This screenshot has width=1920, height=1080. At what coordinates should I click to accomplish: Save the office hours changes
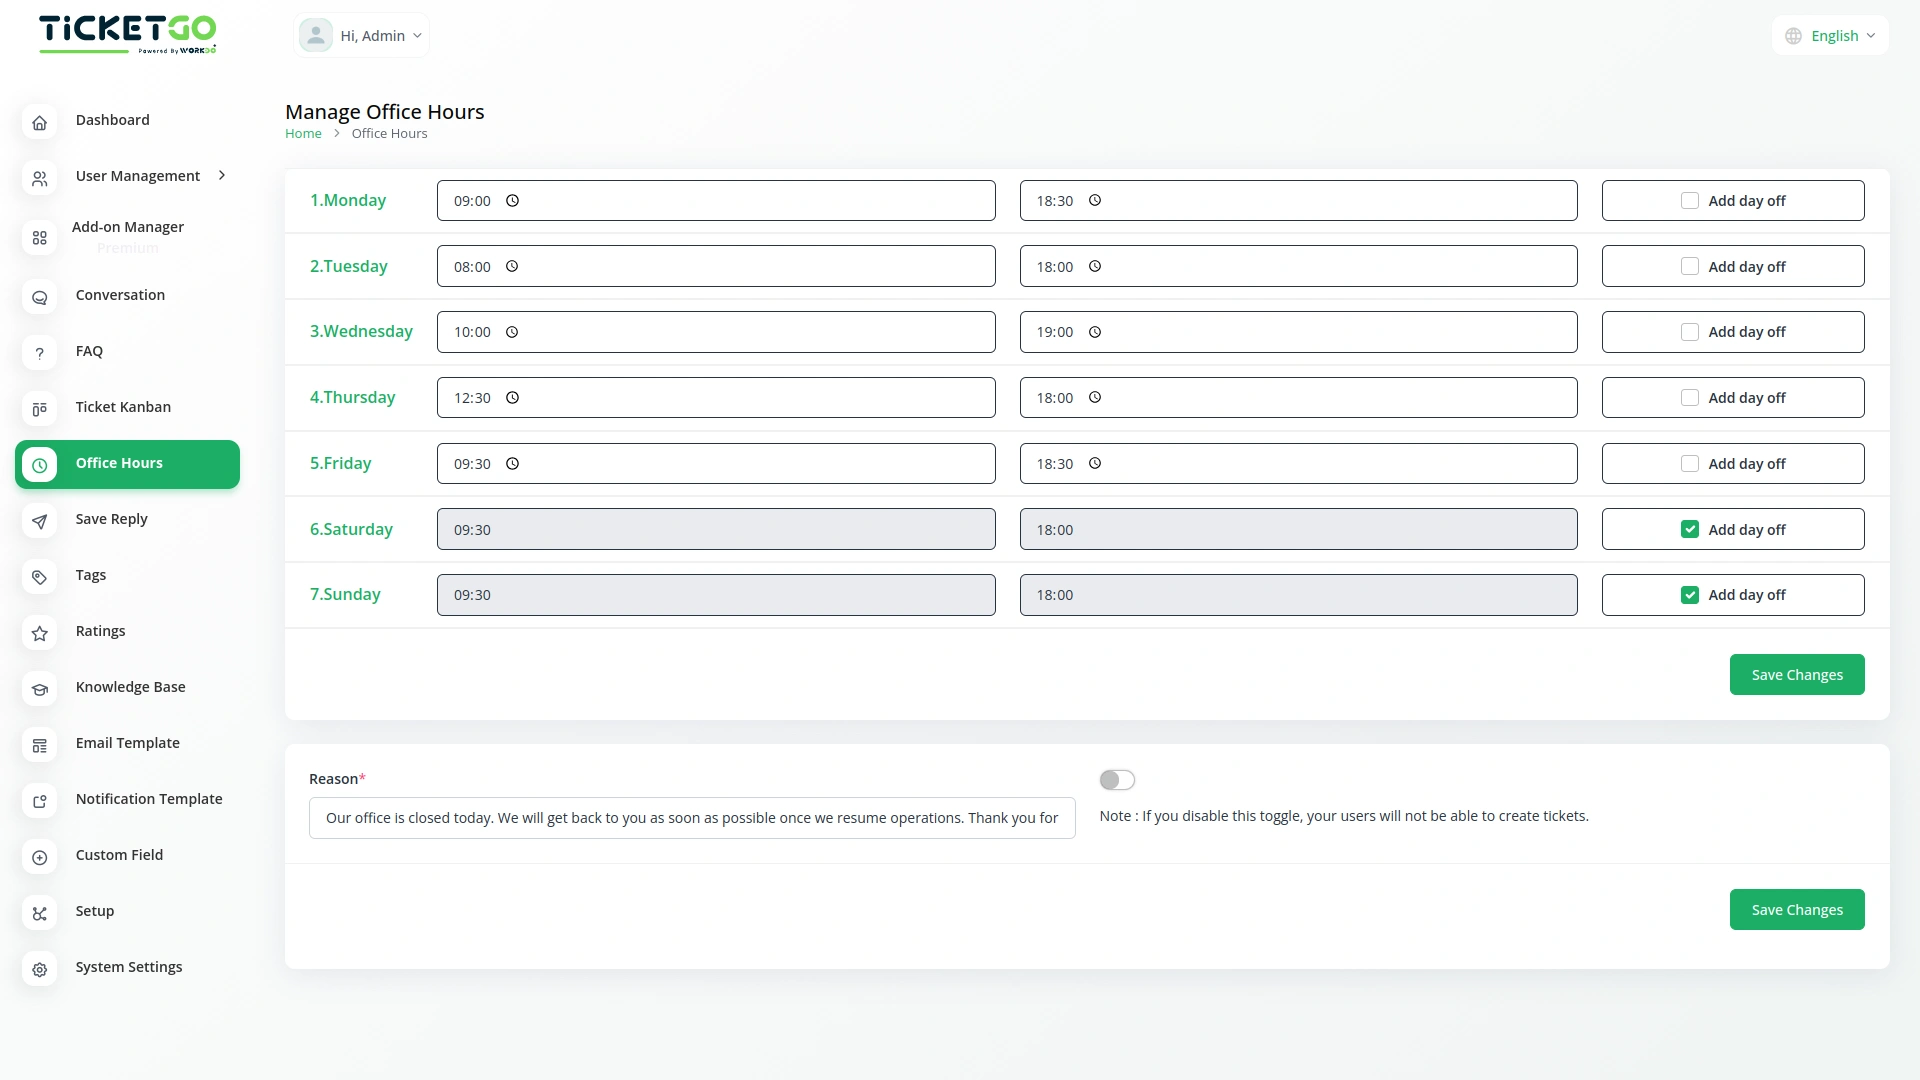[1796, 674]
